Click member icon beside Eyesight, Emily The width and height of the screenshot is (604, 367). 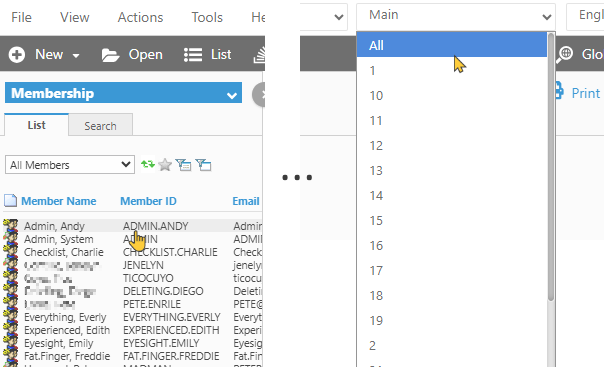(11, 343)
